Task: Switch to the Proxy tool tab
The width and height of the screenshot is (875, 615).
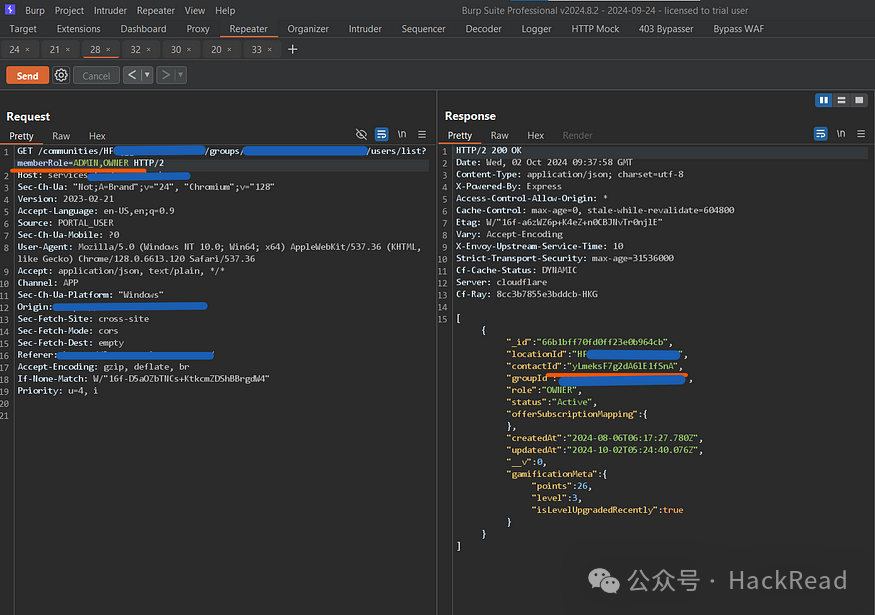Action: 198,29
